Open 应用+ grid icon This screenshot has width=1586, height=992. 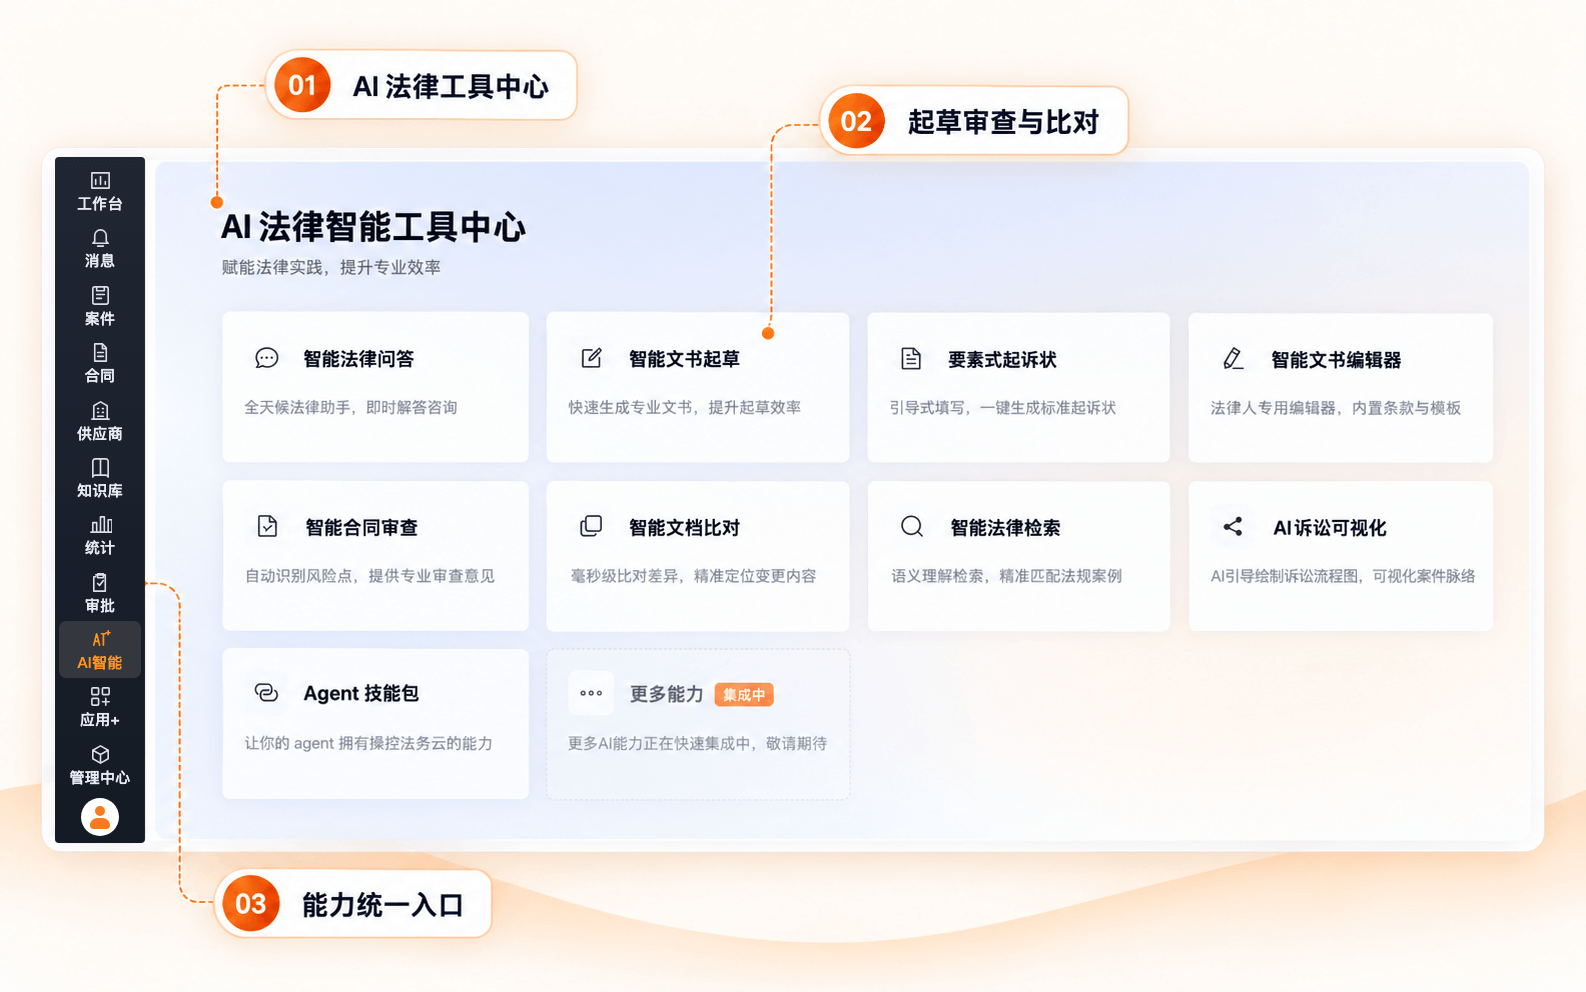pyautogui.click(x=100, y=696)
